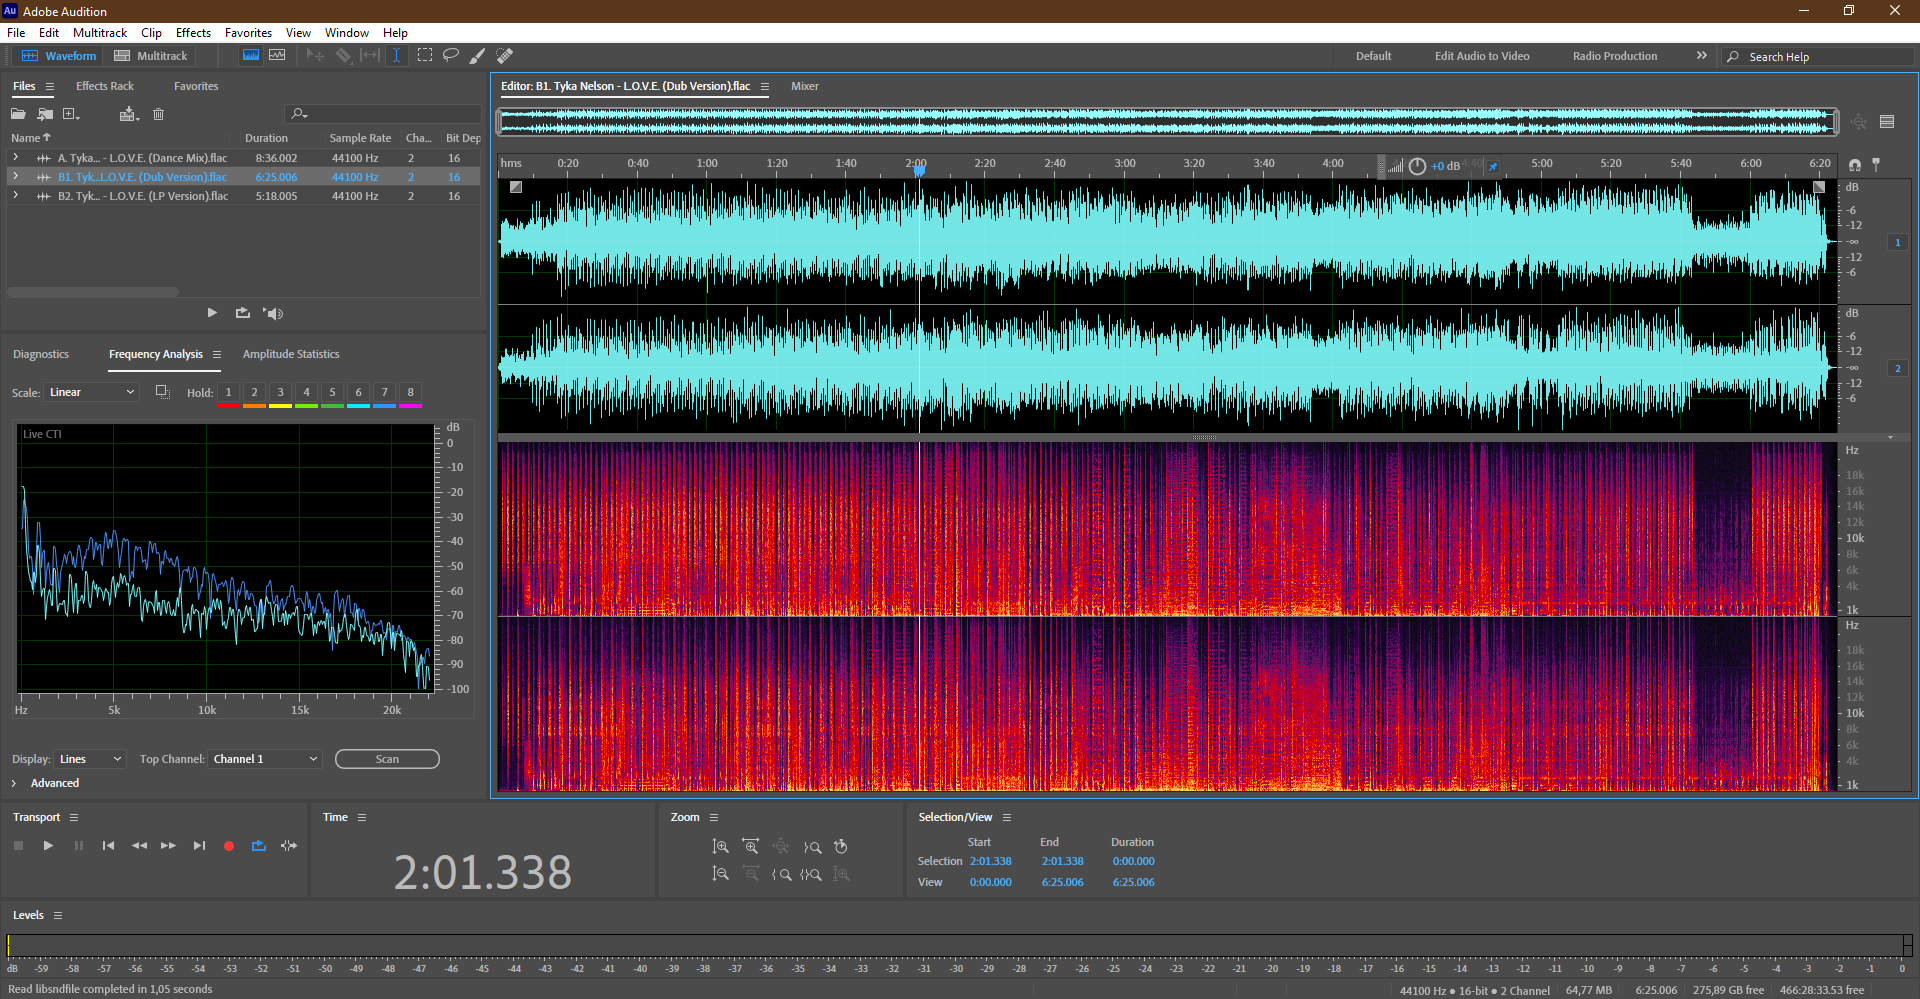Click the Open File folder icon
This screenshot has height=999, width=1920.
(19, 114)
